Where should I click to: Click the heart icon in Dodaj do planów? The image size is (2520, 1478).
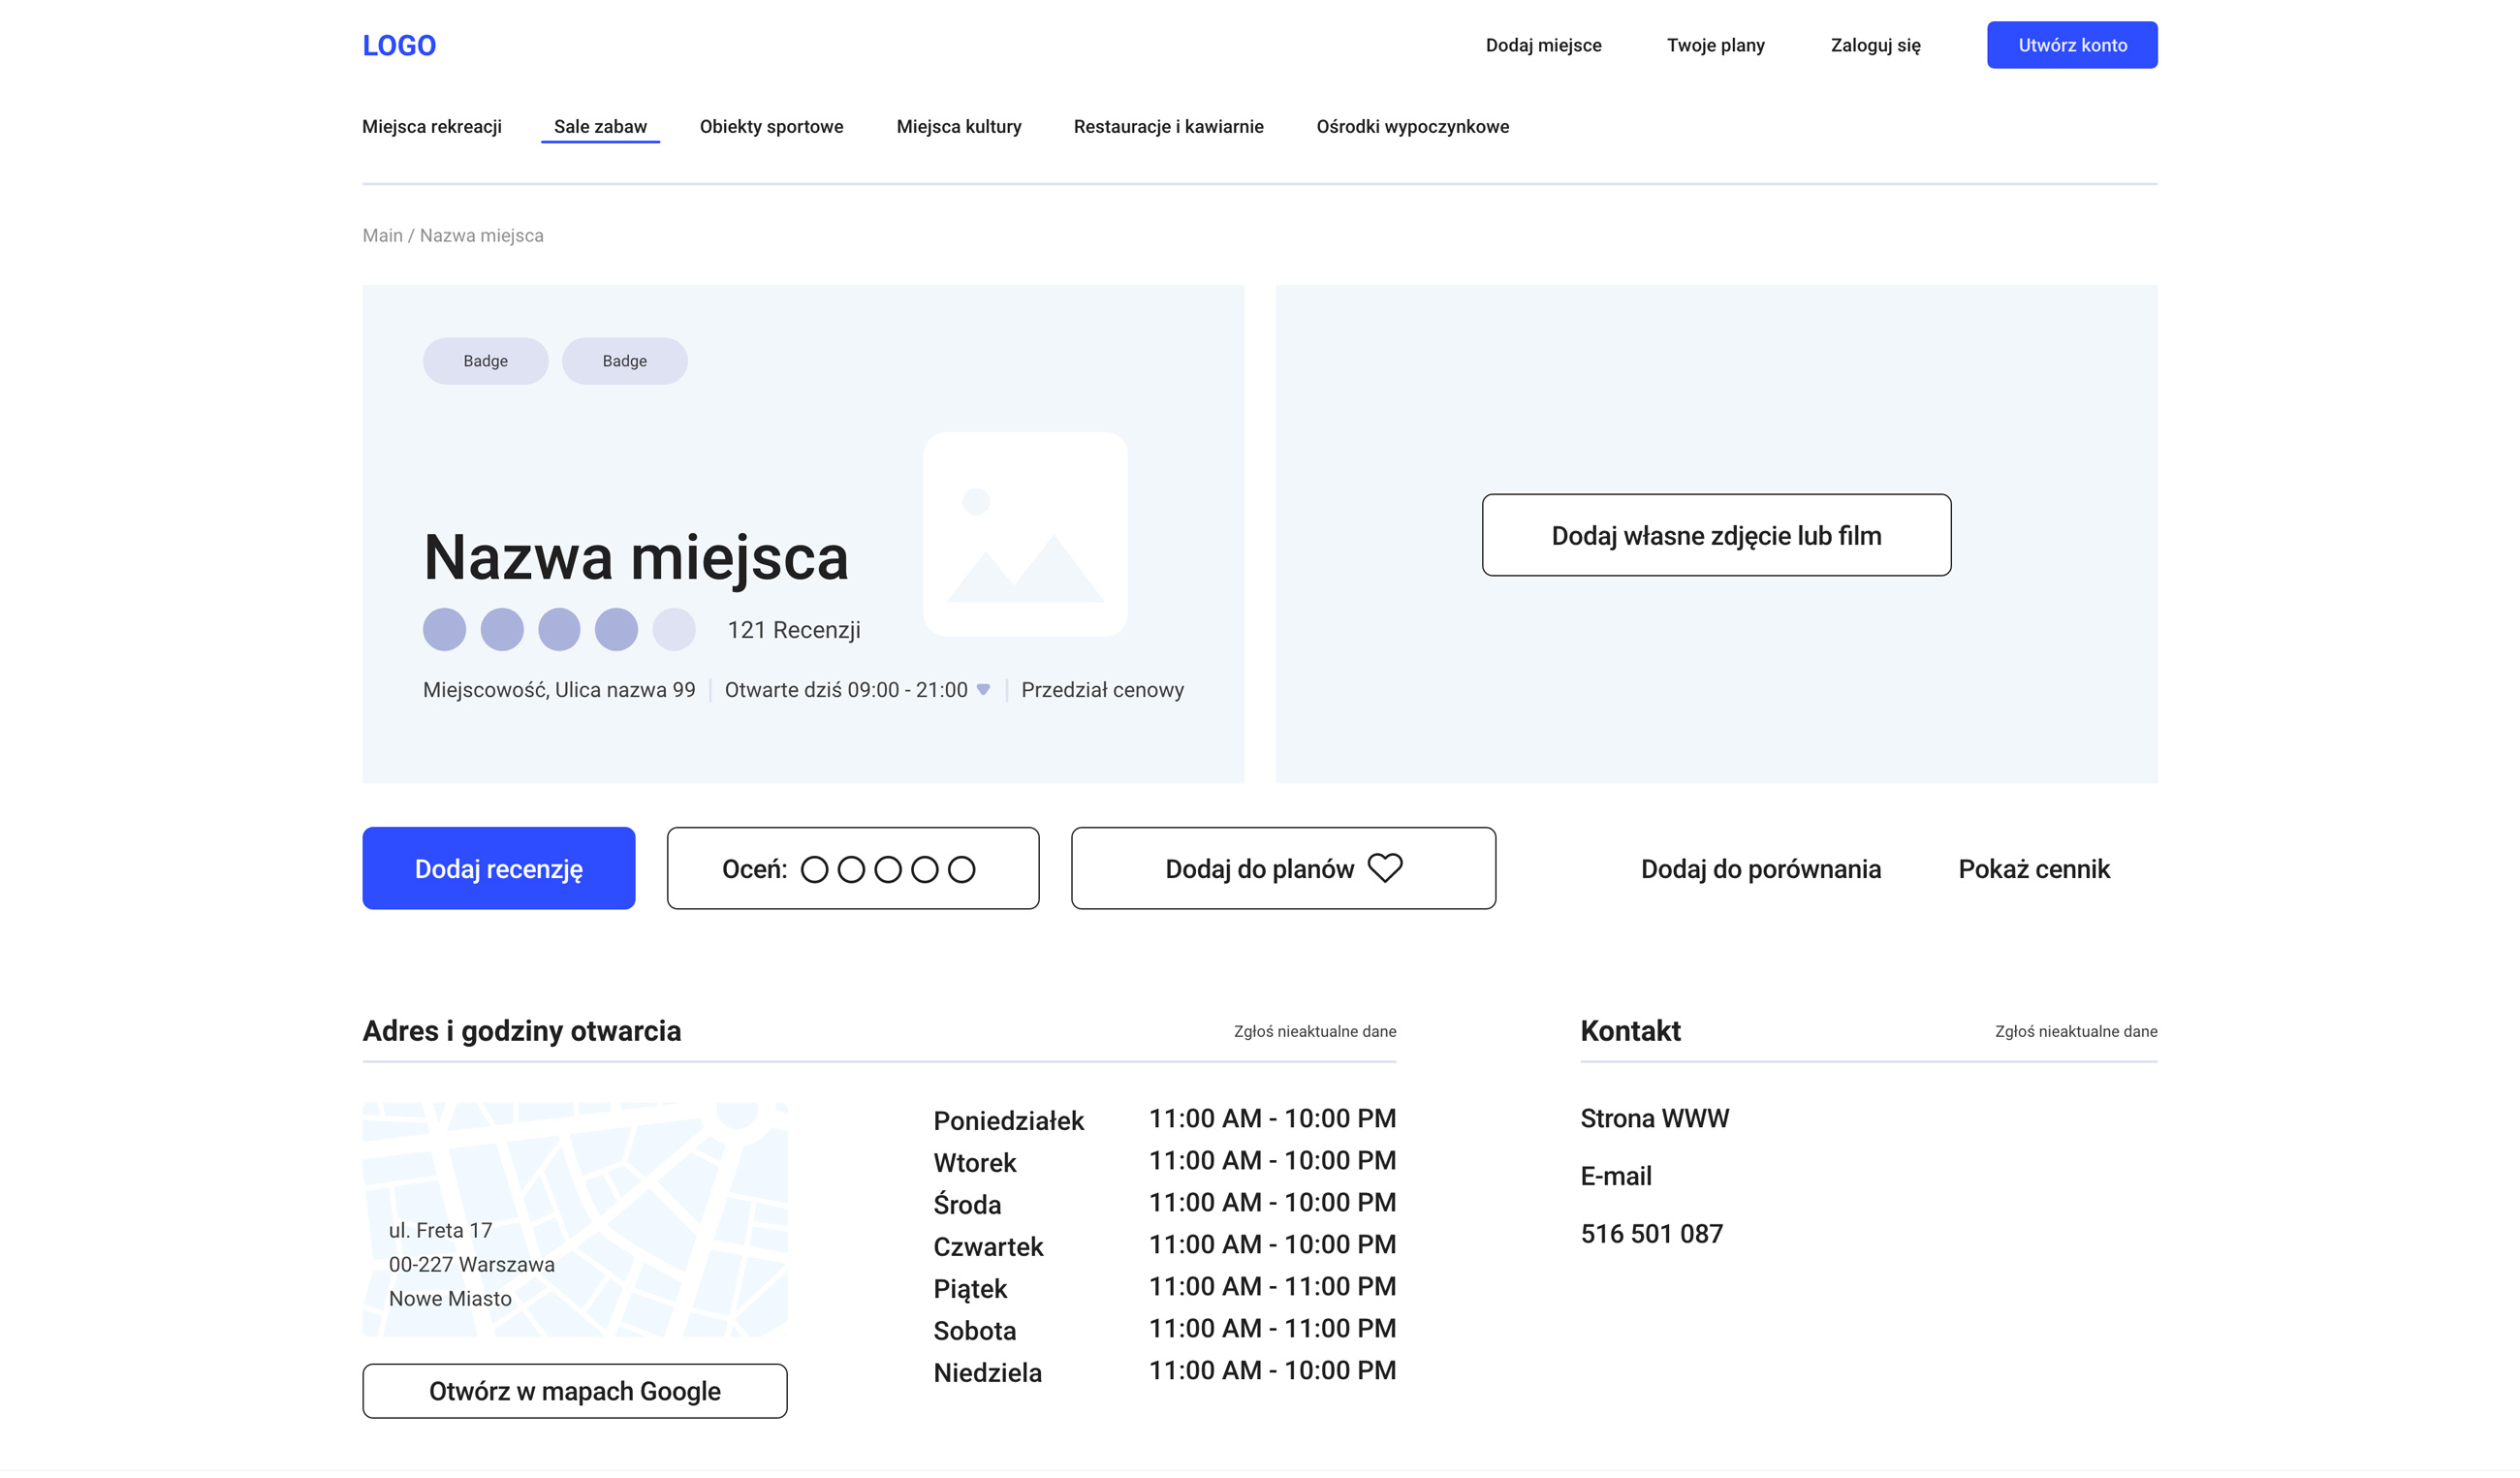pos(1385,868)
